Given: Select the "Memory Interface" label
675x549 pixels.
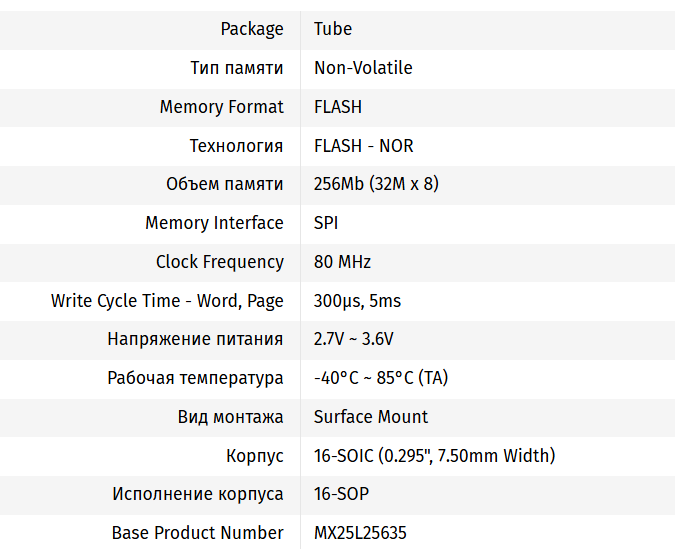Looking at the screenshot, I should pos(214,223).
